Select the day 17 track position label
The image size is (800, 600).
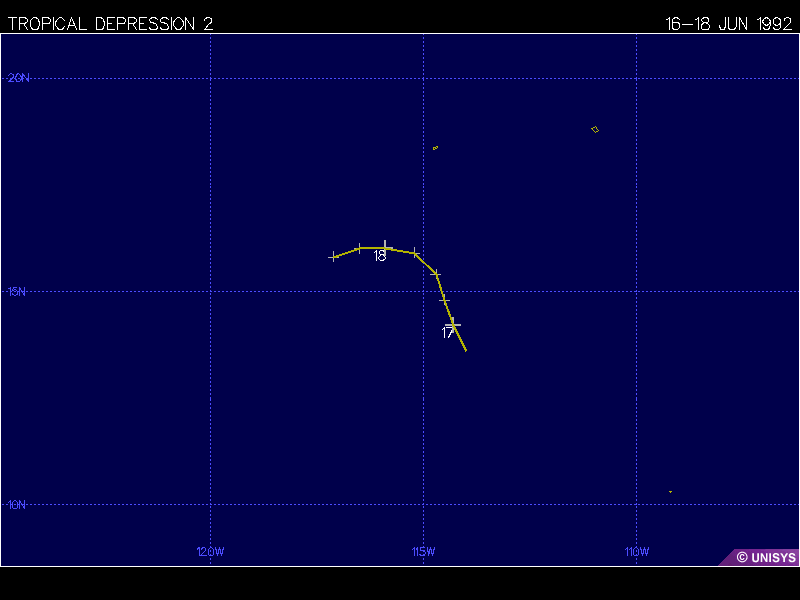[448, 334]
